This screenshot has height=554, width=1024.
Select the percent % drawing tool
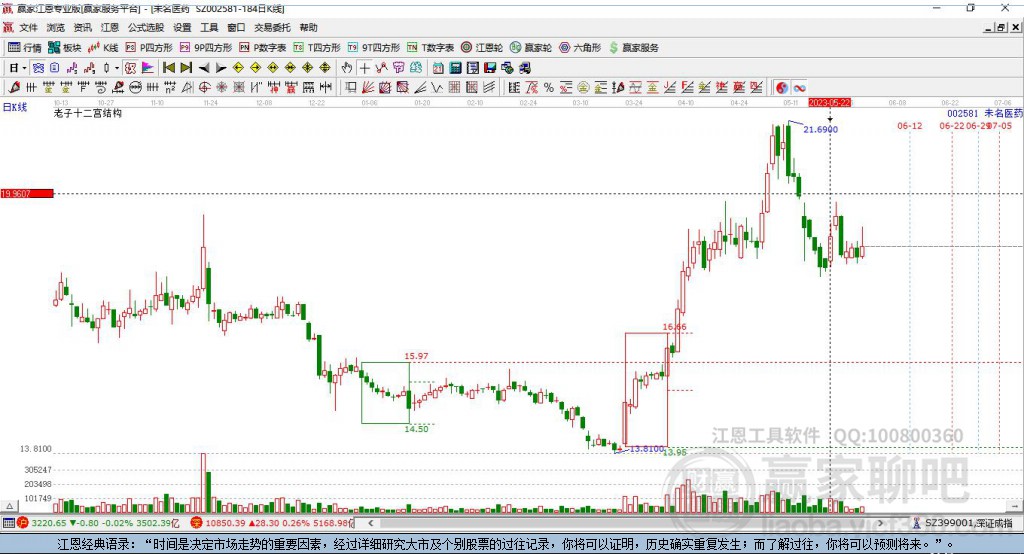(x=549, y=88)
